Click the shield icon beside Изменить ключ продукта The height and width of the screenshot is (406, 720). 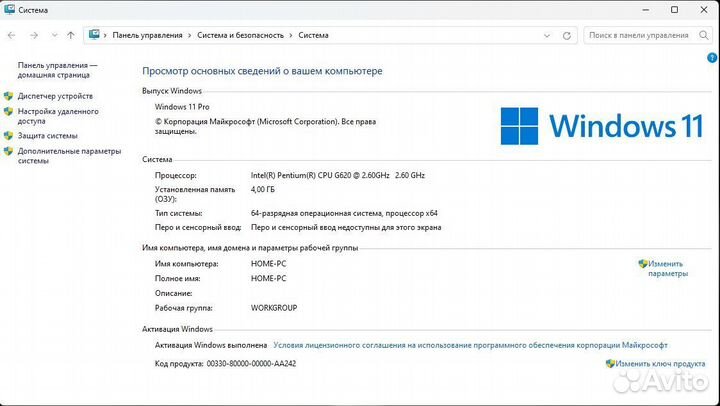point(610,364)
